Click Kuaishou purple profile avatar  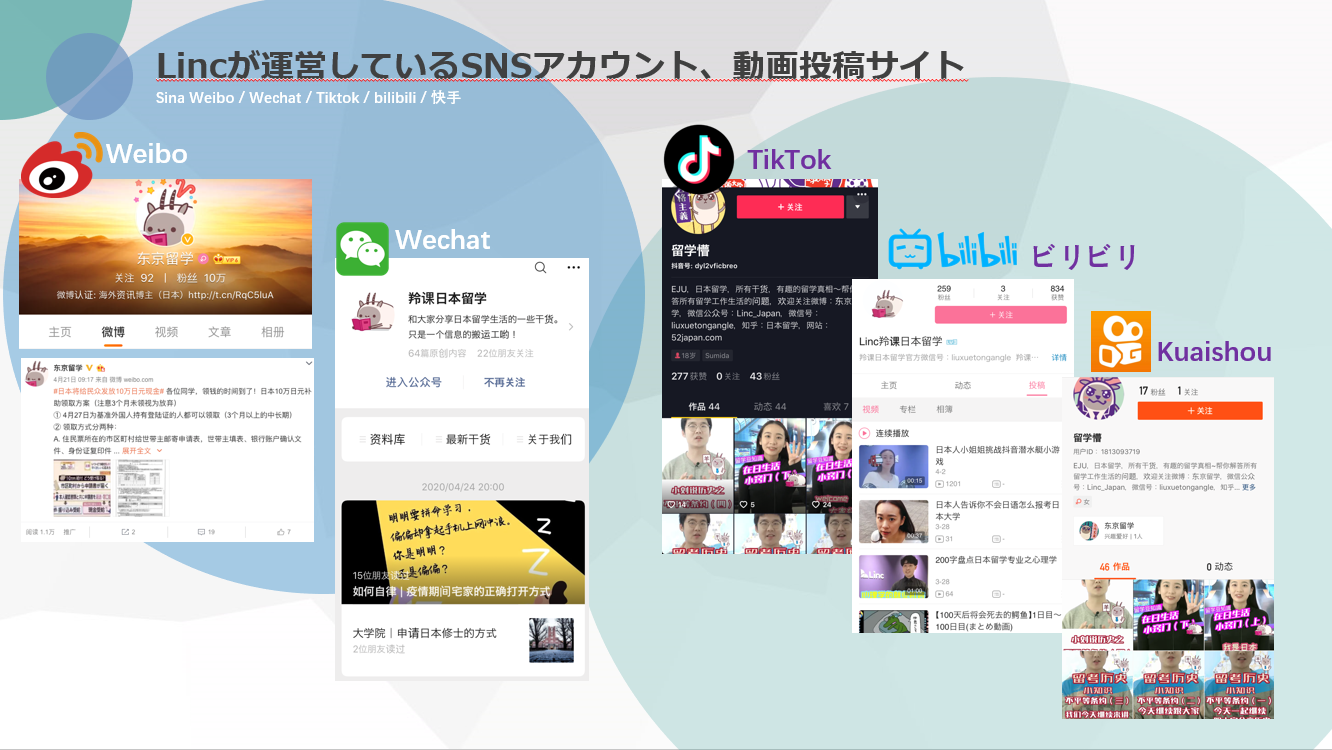pyautogui.click(x=1098, y=396)
